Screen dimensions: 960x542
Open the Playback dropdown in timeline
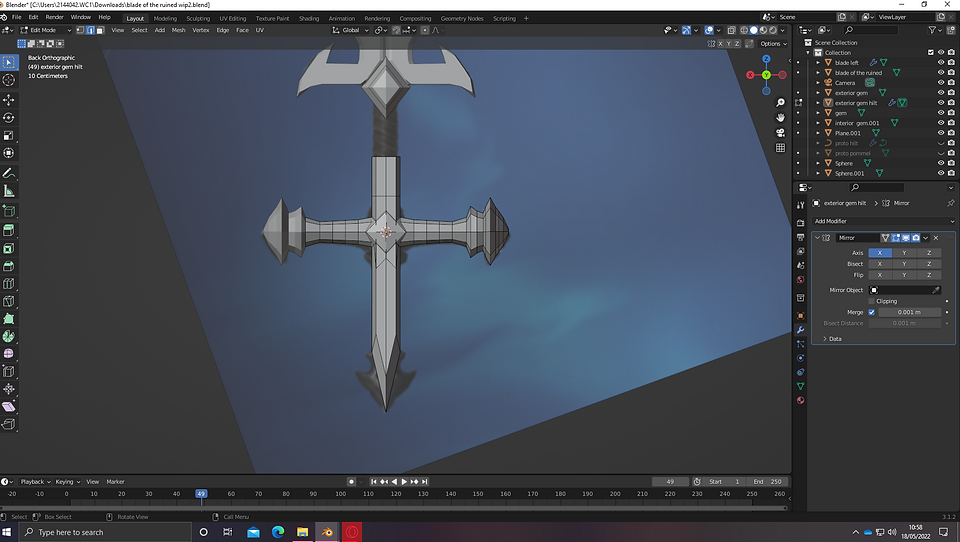36,482
